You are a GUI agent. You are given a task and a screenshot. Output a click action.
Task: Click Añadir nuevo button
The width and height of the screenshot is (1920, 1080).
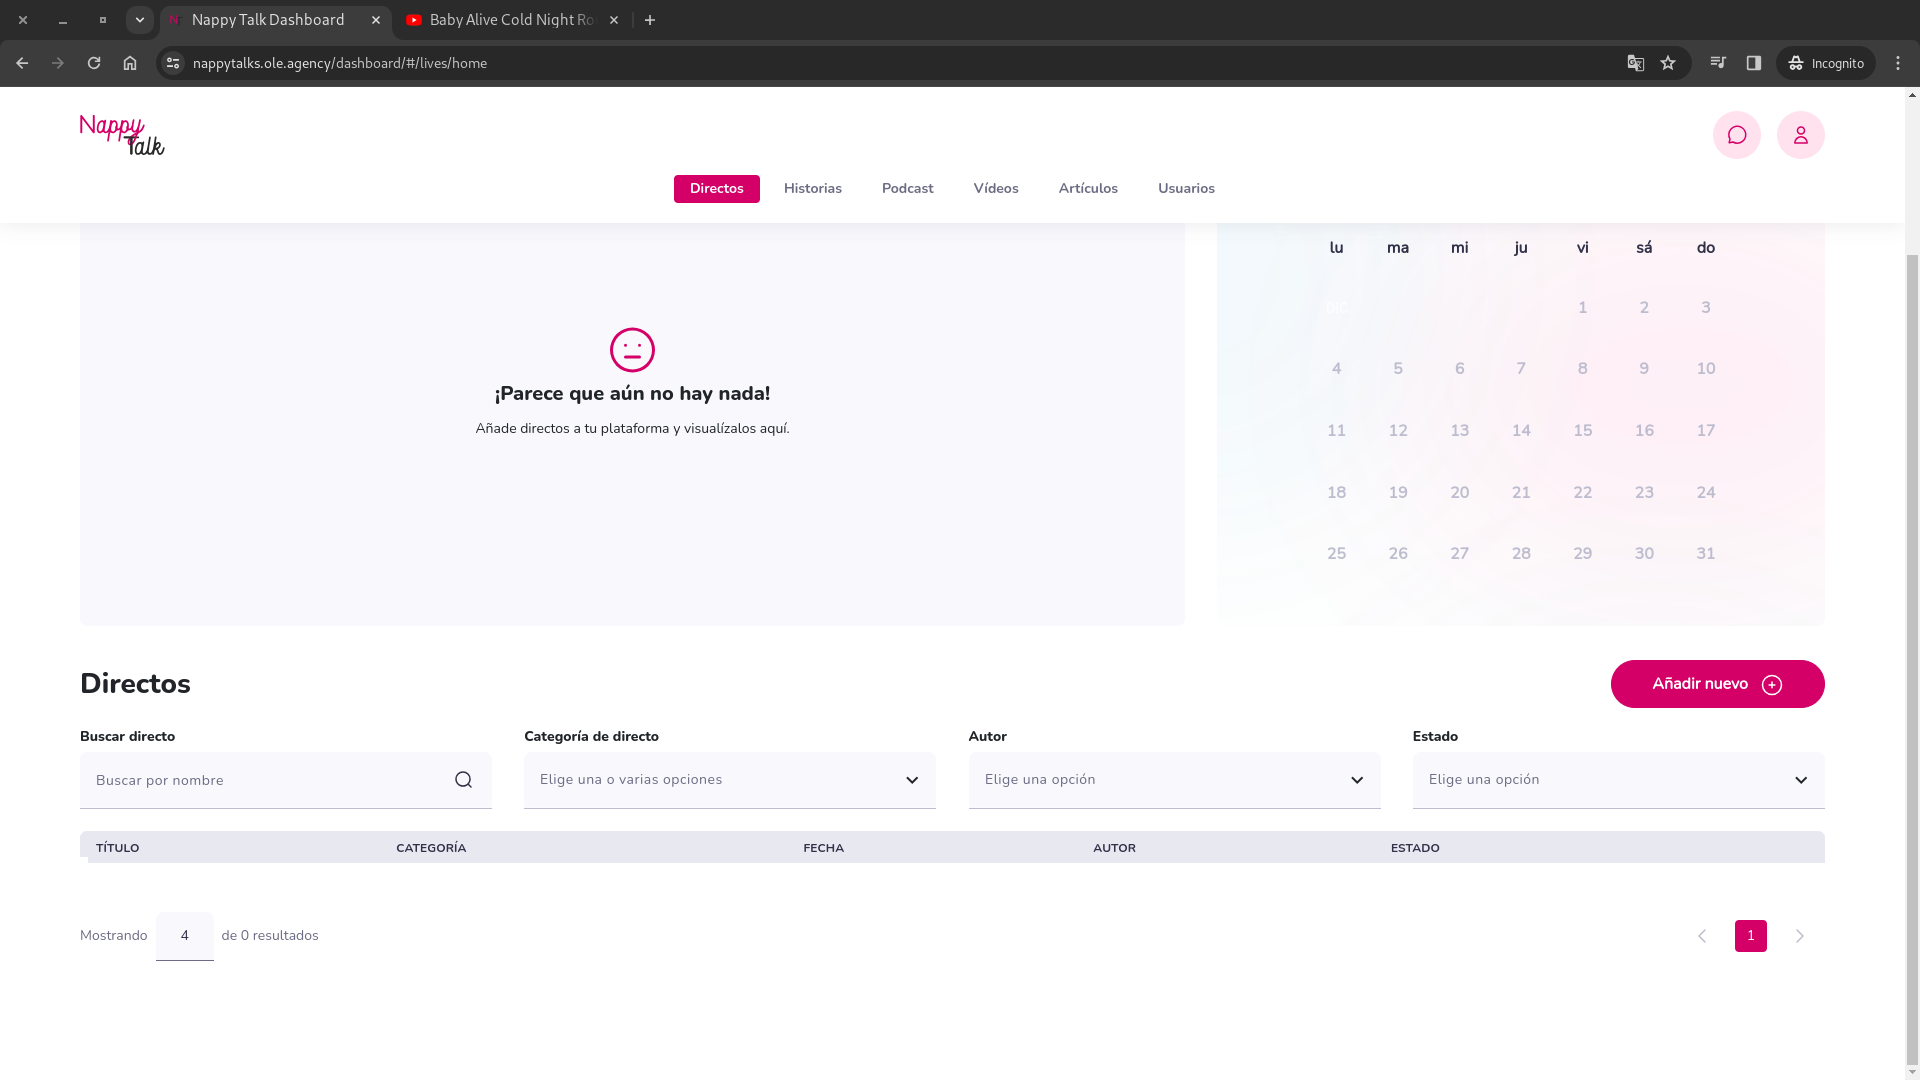pyautogui.click(x=1717, y=684)
